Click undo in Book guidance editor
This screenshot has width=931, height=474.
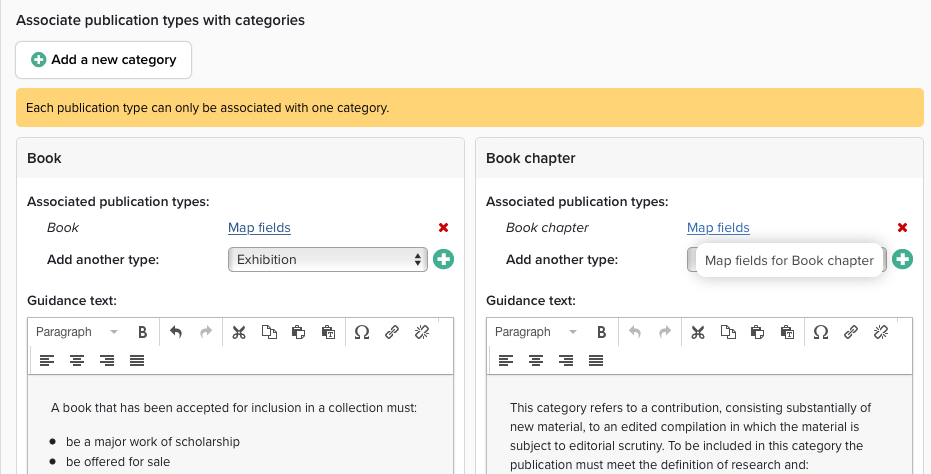coord(176,332)
